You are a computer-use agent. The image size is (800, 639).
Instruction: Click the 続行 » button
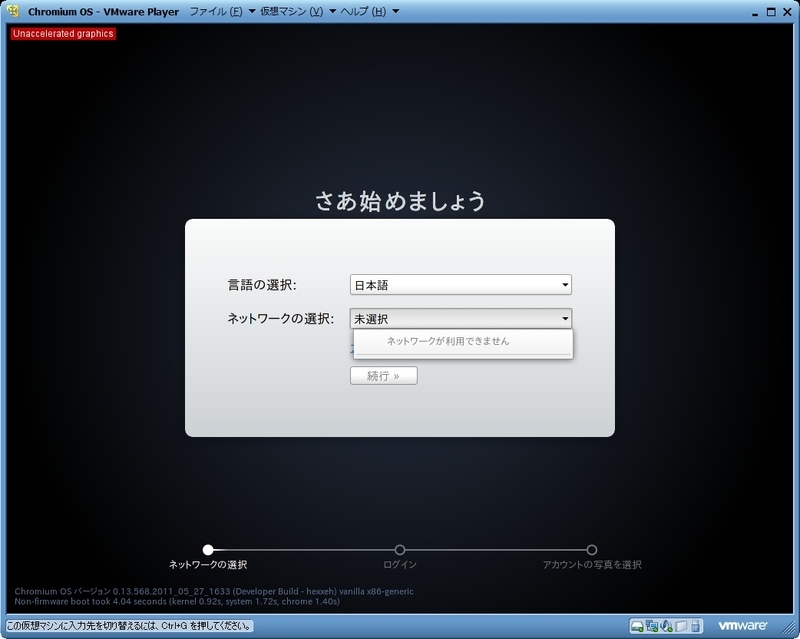pyautogui.click(x=384, y=376)
